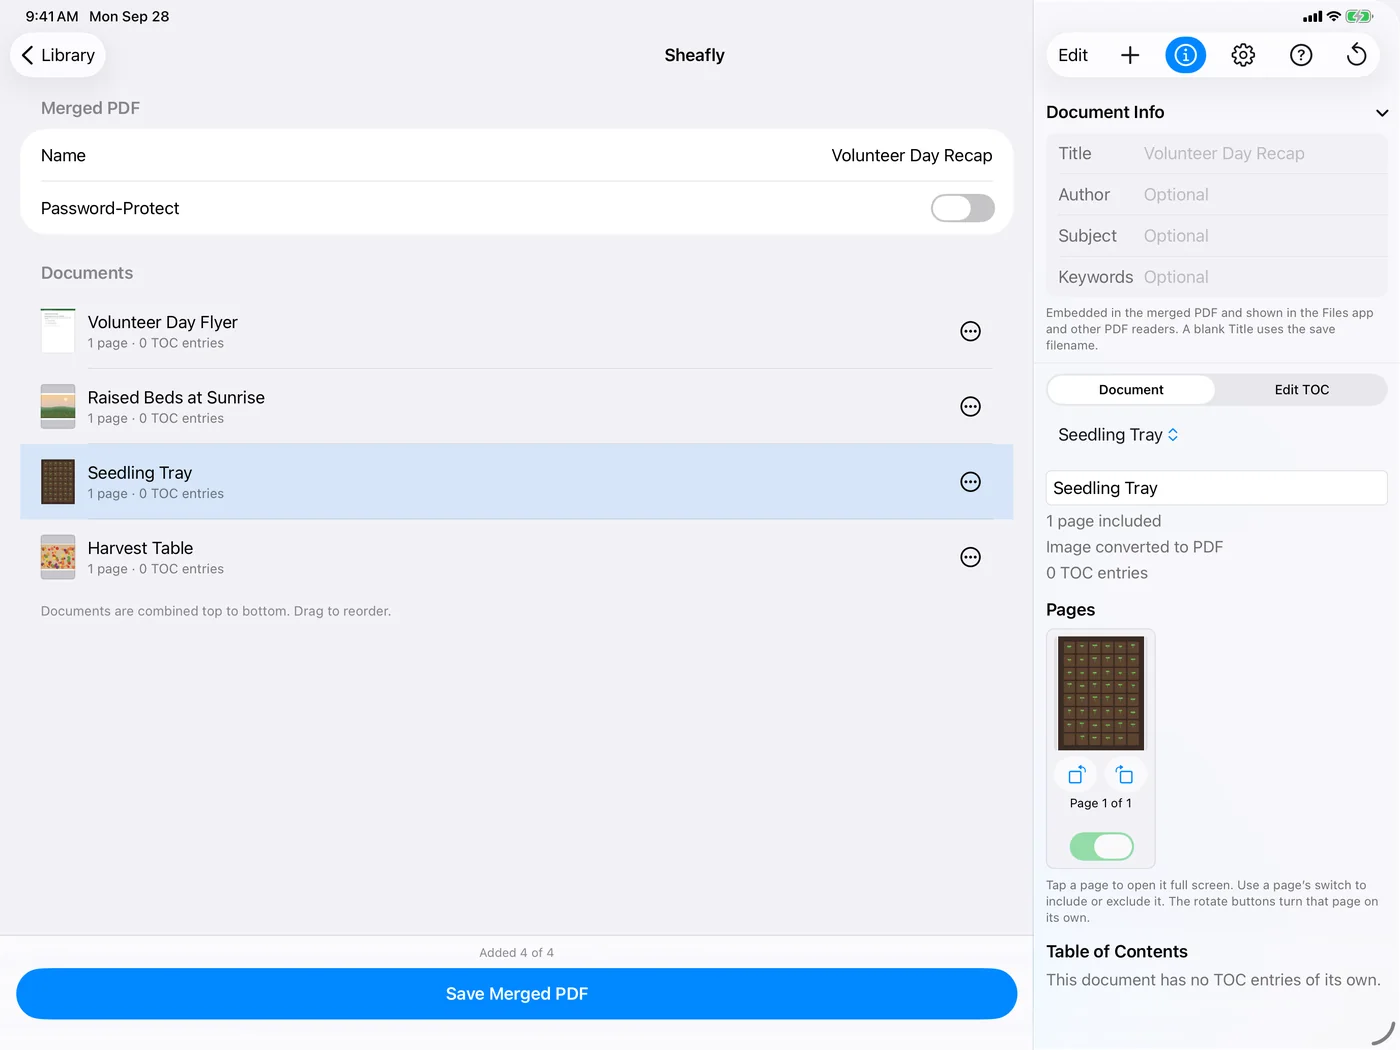Edit the merged PDF name Volunteer Day Recap

click(x=912, y=156)
